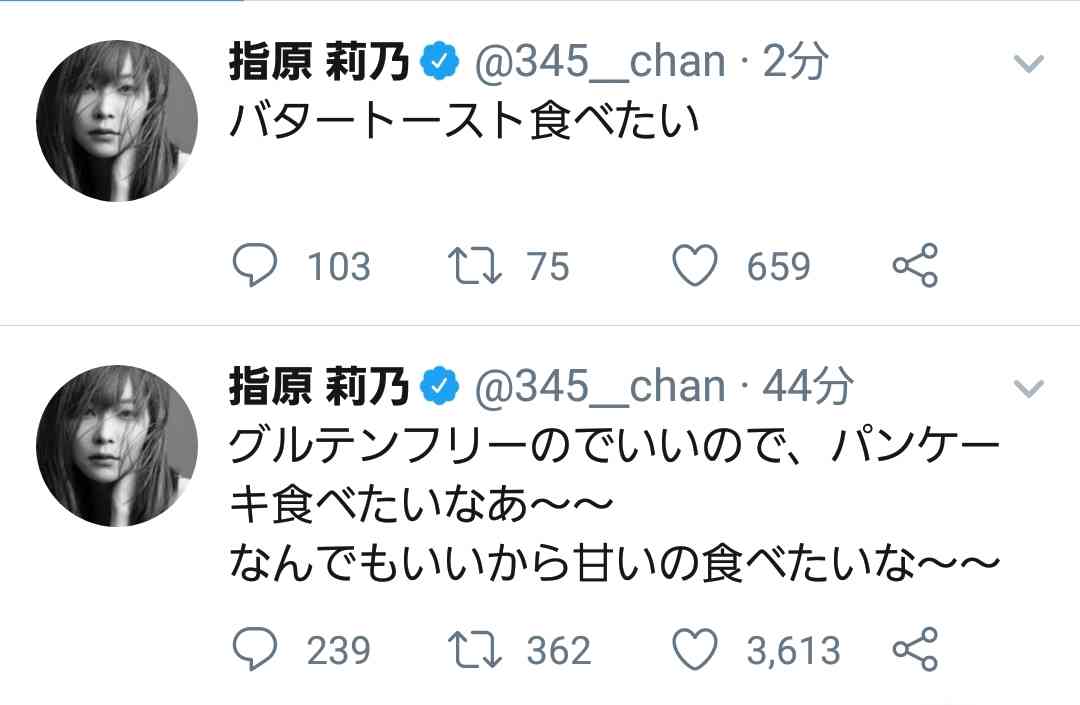Open 指原 莉乃 name on first tweet
Image resolution: width=1080 pixels, height=705 pixels.
pos(319,61)
